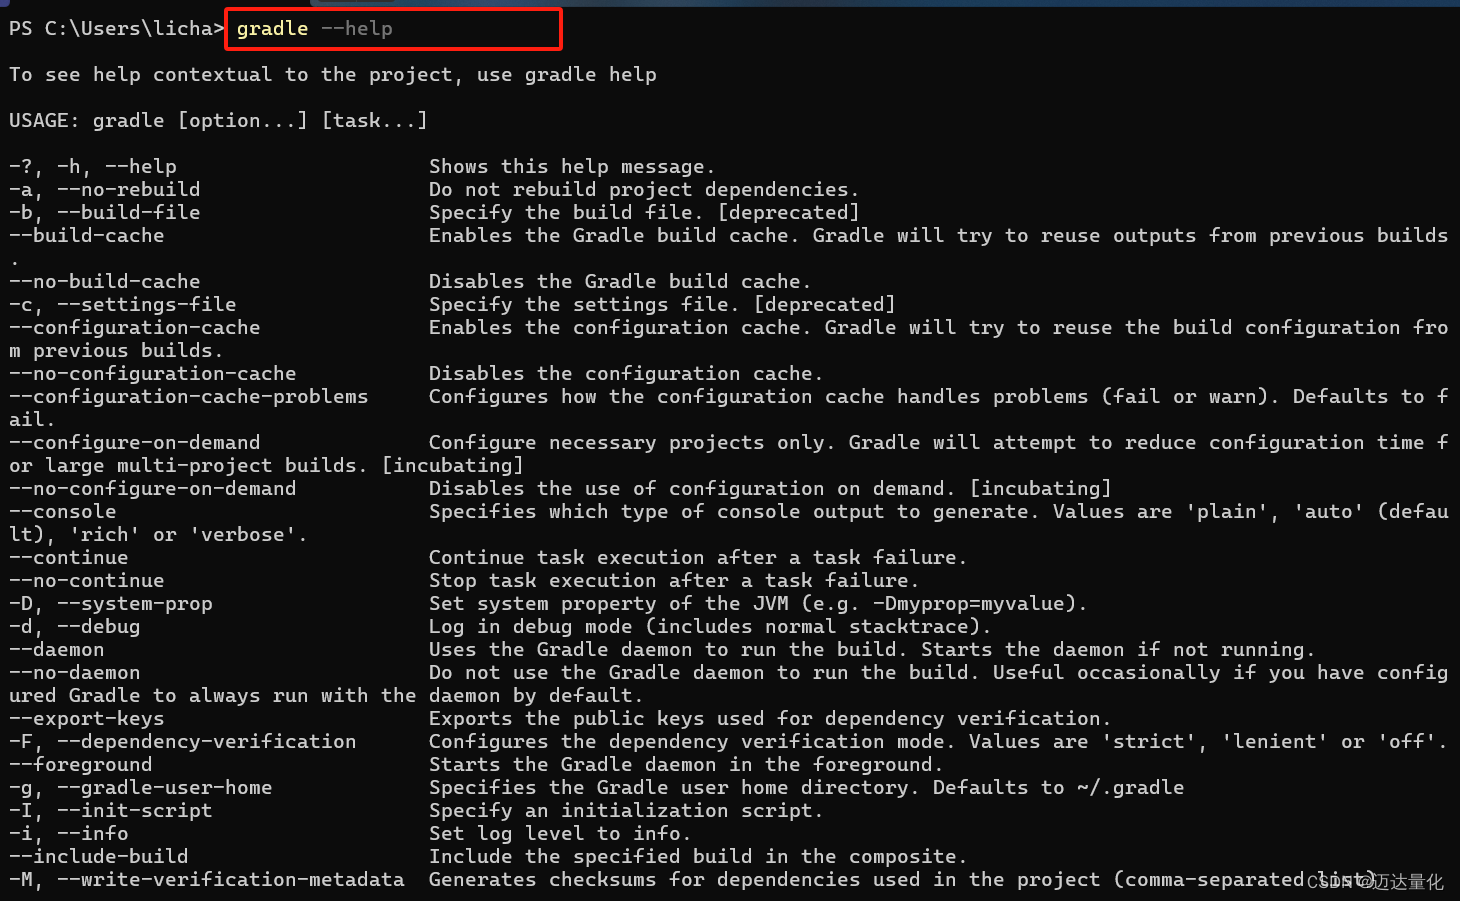
Task: Click the '-c, --settings-file' option
Action: pos(123,305)
